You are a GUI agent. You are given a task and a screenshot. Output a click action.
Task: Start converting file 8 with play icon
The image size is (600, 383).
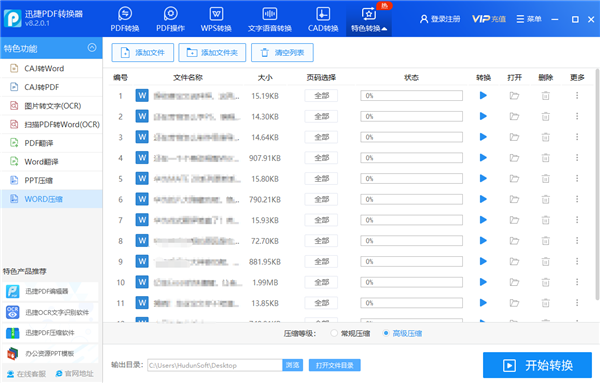(x=483, y=241)
